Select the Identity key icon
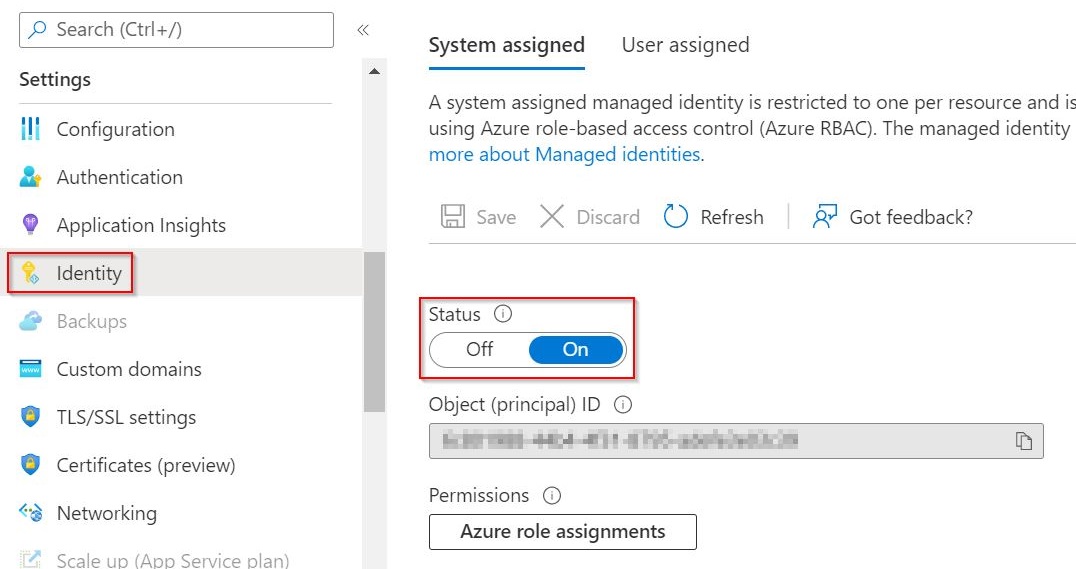 30,273
